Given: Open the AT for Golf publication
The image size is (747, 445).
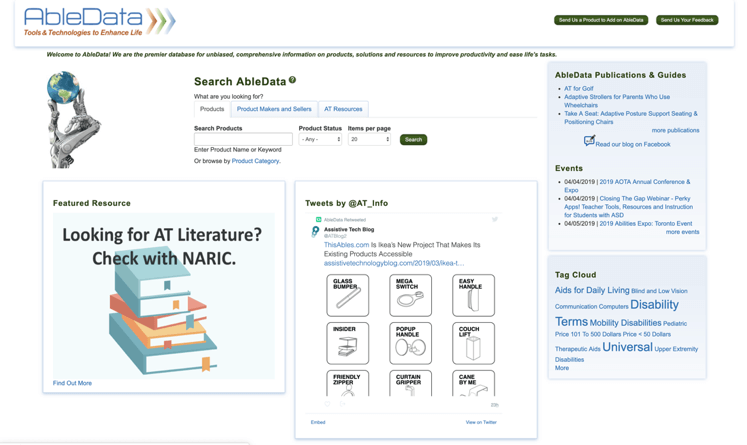Looking at the screenshot, I should click(579, 89).
